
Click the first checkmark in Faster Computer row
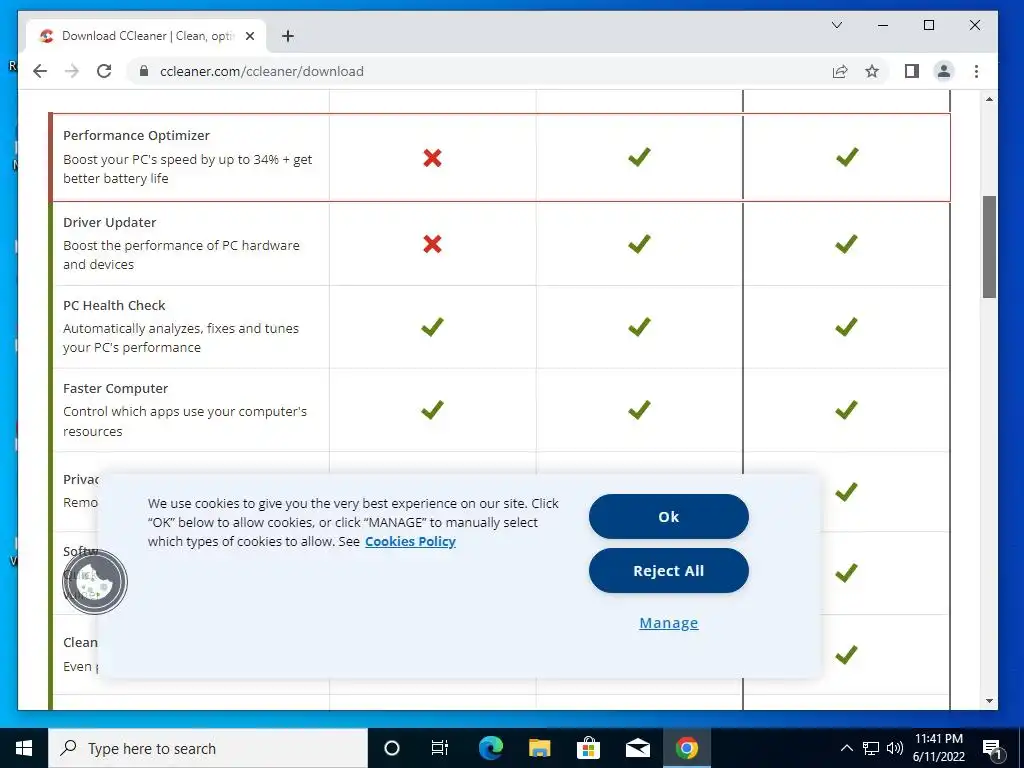[x=432, y=409]
